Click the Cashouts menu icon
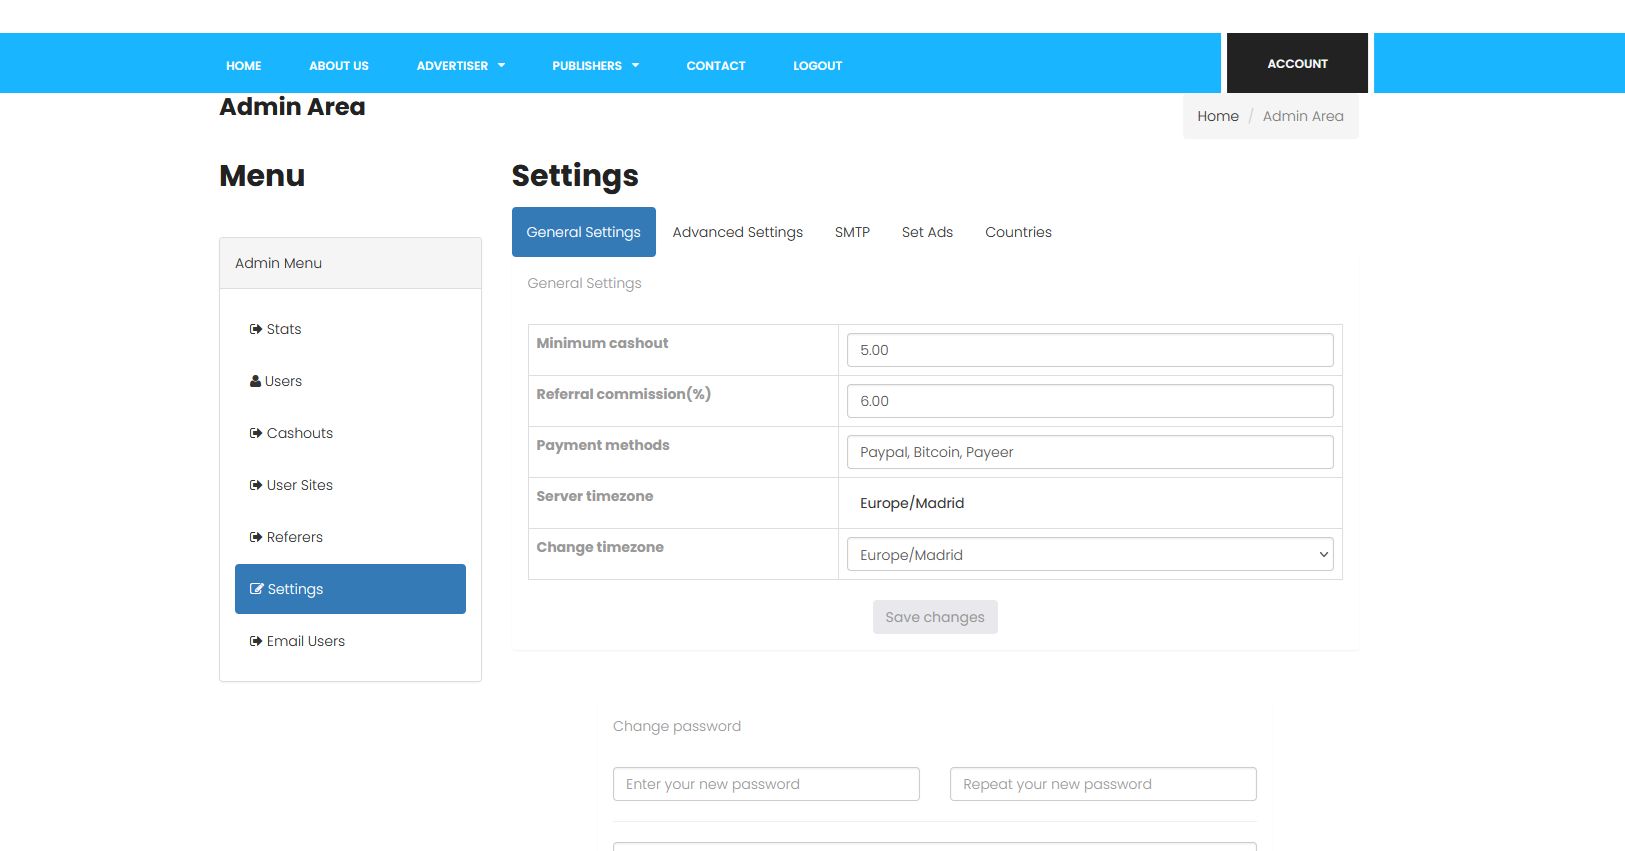Viewport: 1625px width, 851px height. (x=256, y=433)
